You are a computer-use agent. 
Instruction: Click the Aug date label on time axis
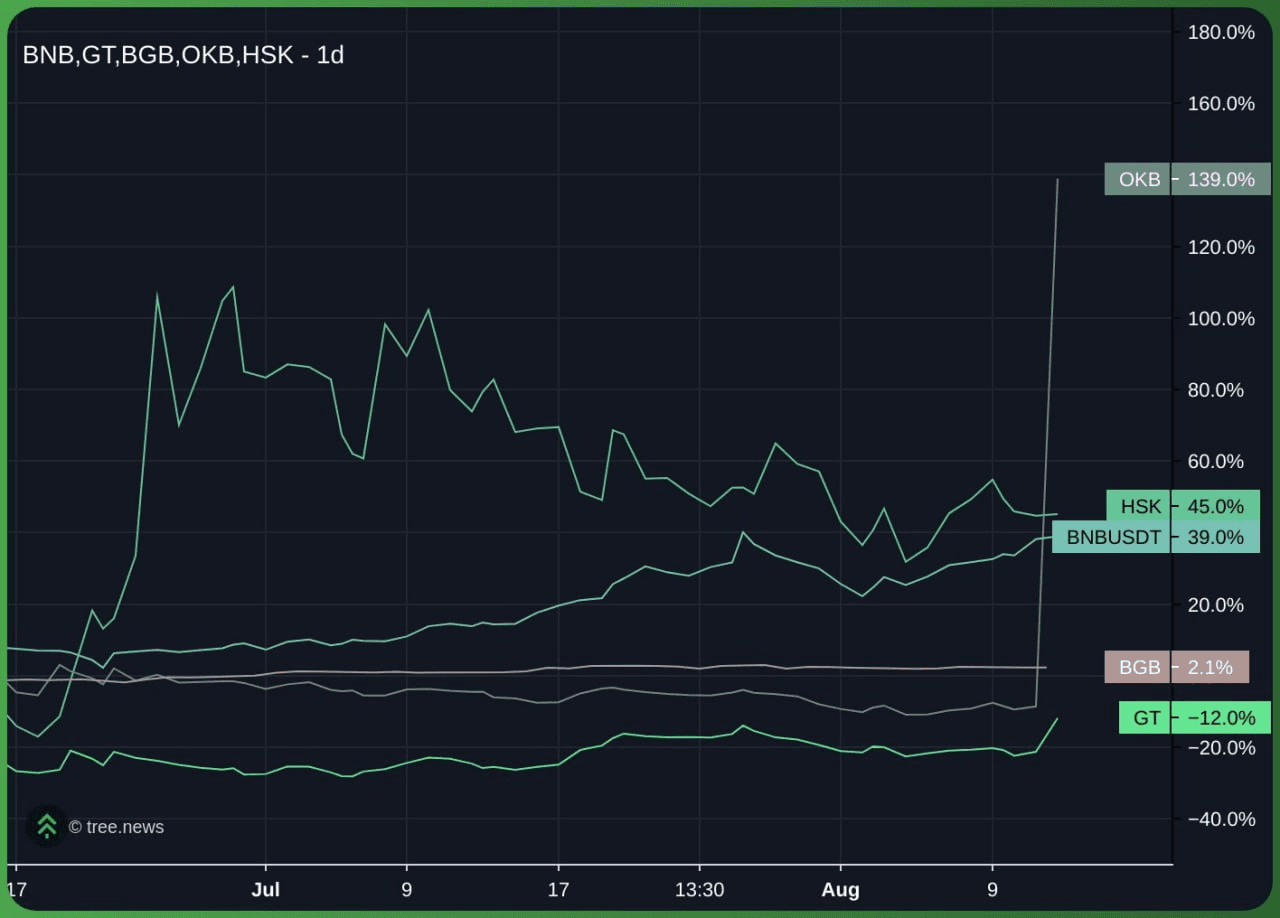[x=840, y=889]
